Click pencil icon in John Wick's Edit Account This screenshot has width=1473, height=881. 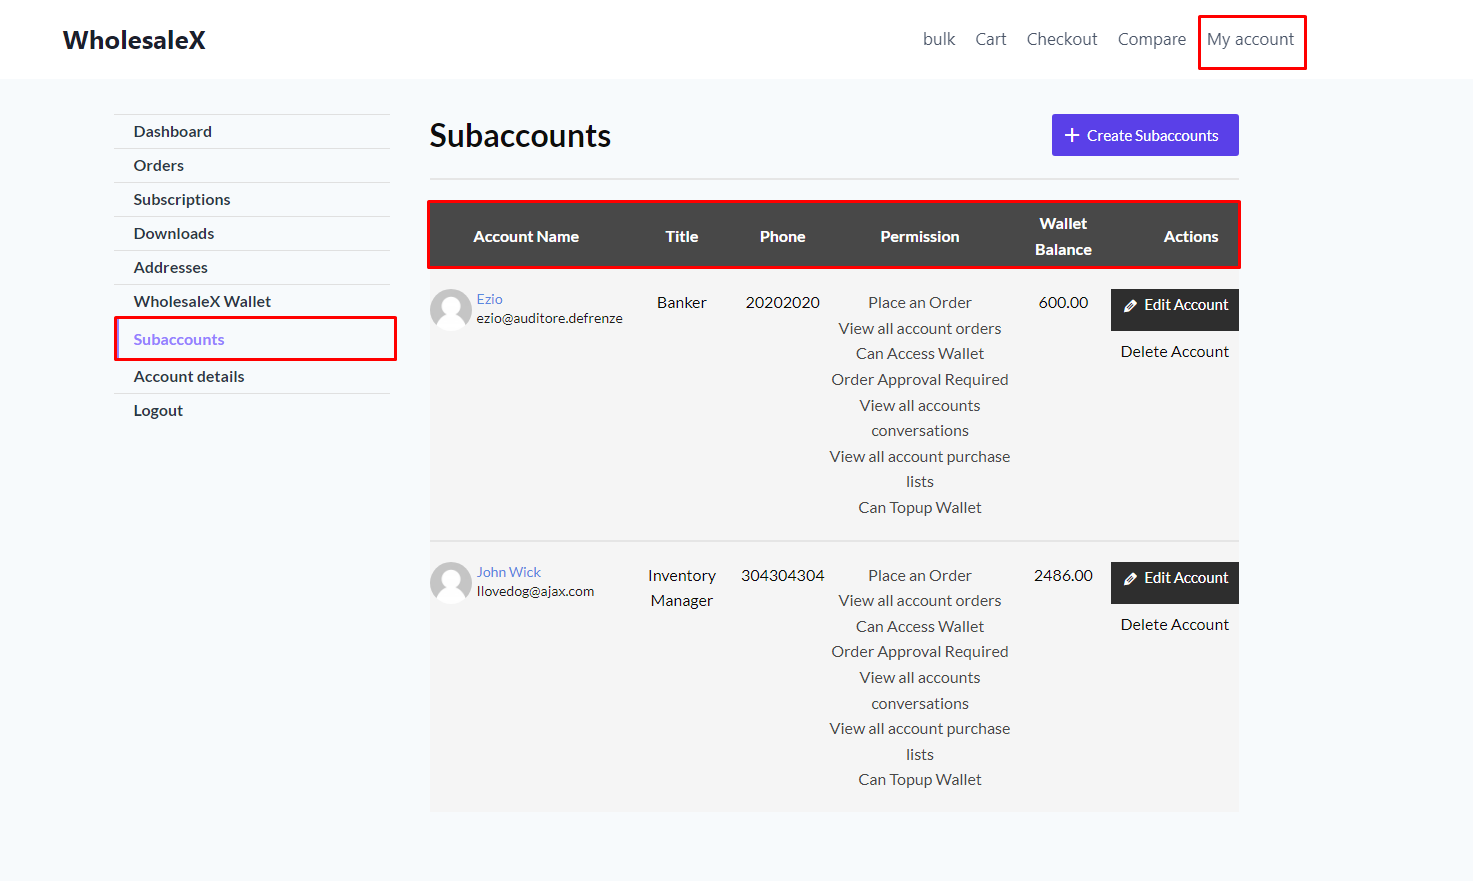click(x=1130, y=579)
